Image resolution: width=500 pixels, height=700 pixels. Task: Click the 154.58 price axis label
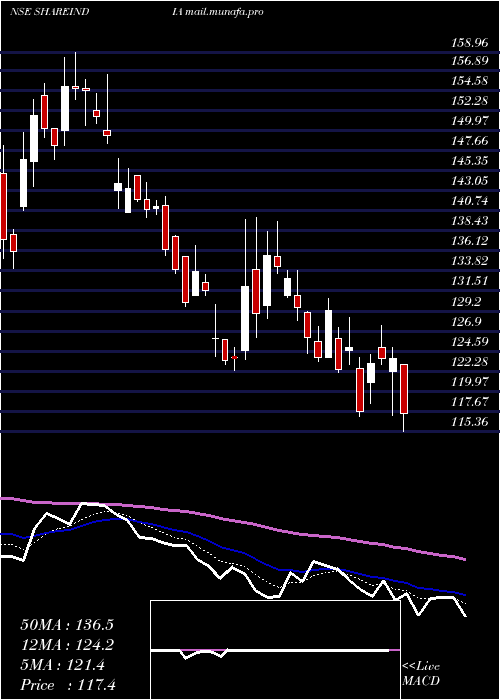(x=470, y=81)
